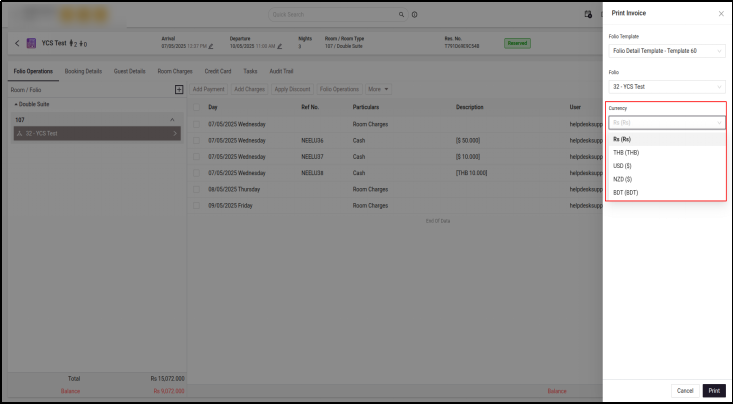This screenshot has width=733, height=404.
Task: Toggle the select-all checkbox in table header
Action: 196,107
